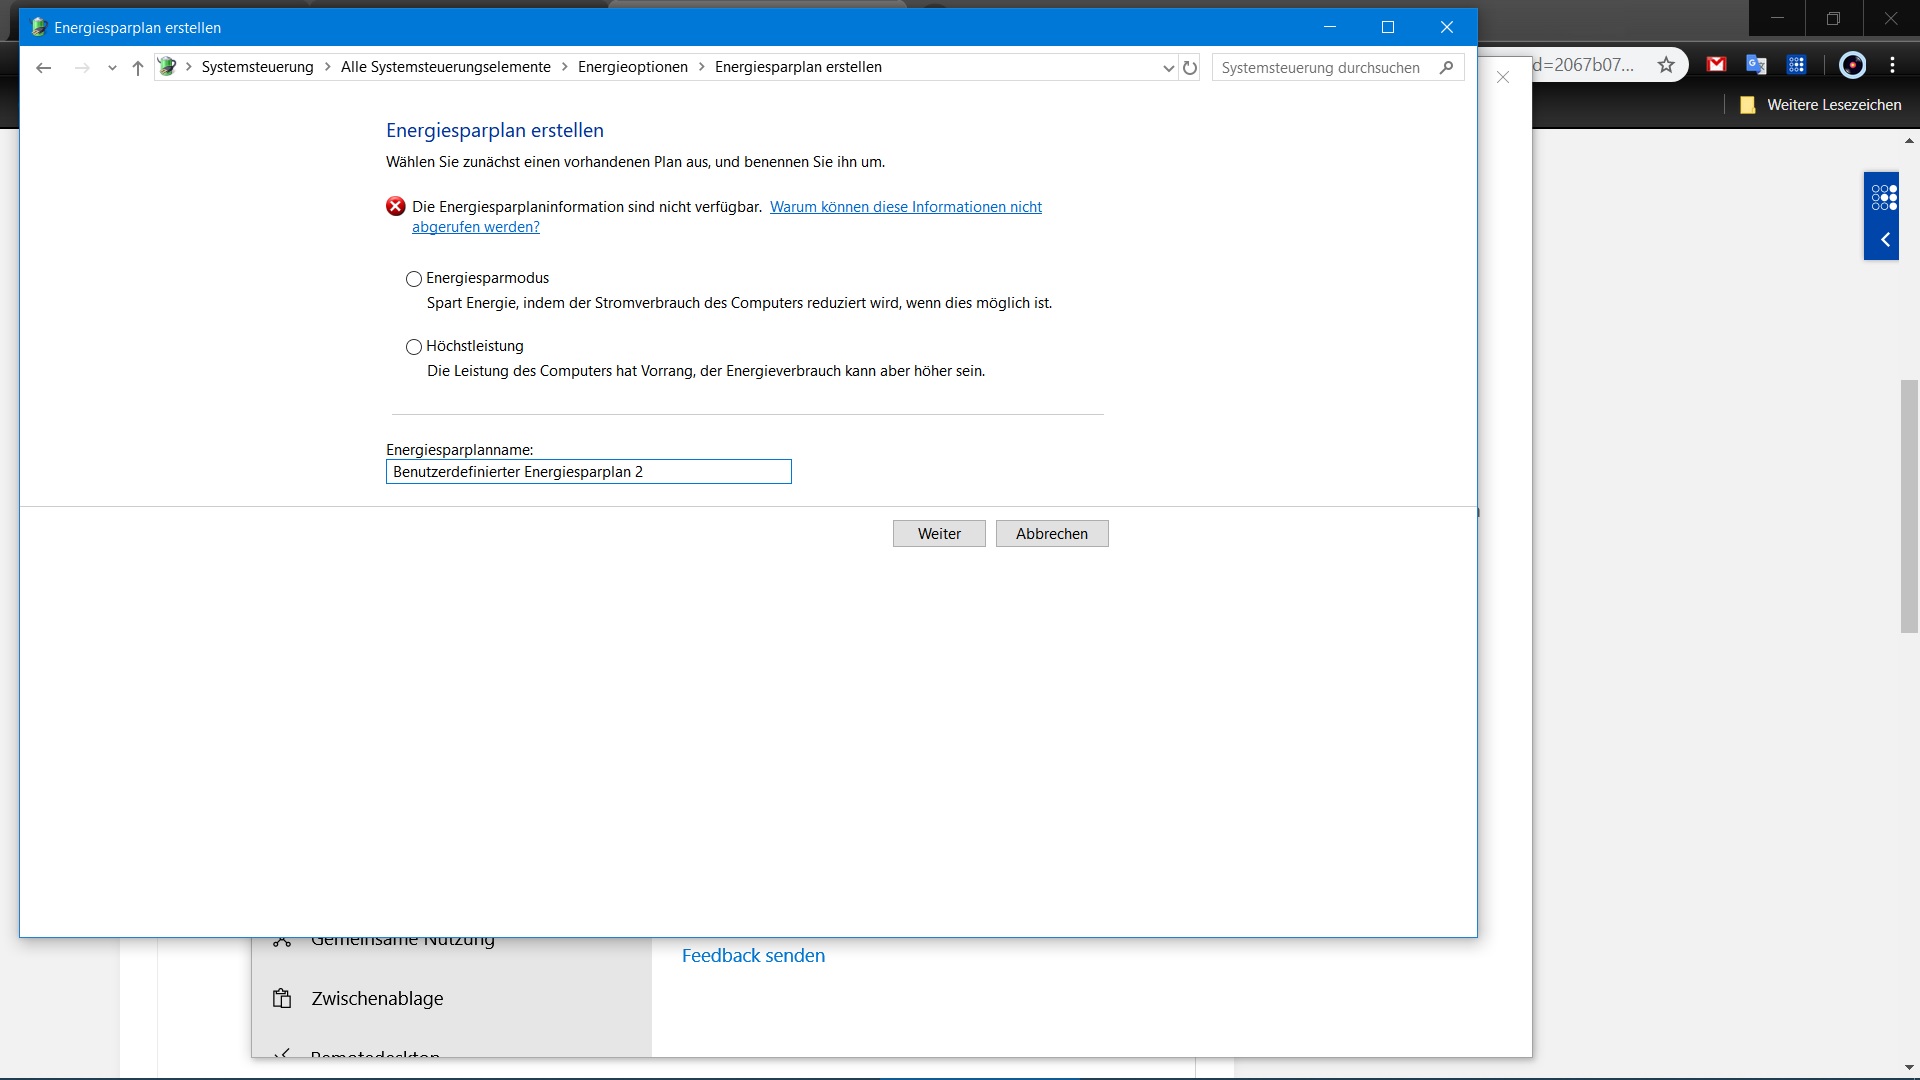
Task: Select the Höchstleistung radio button
Action: [414, 347]
